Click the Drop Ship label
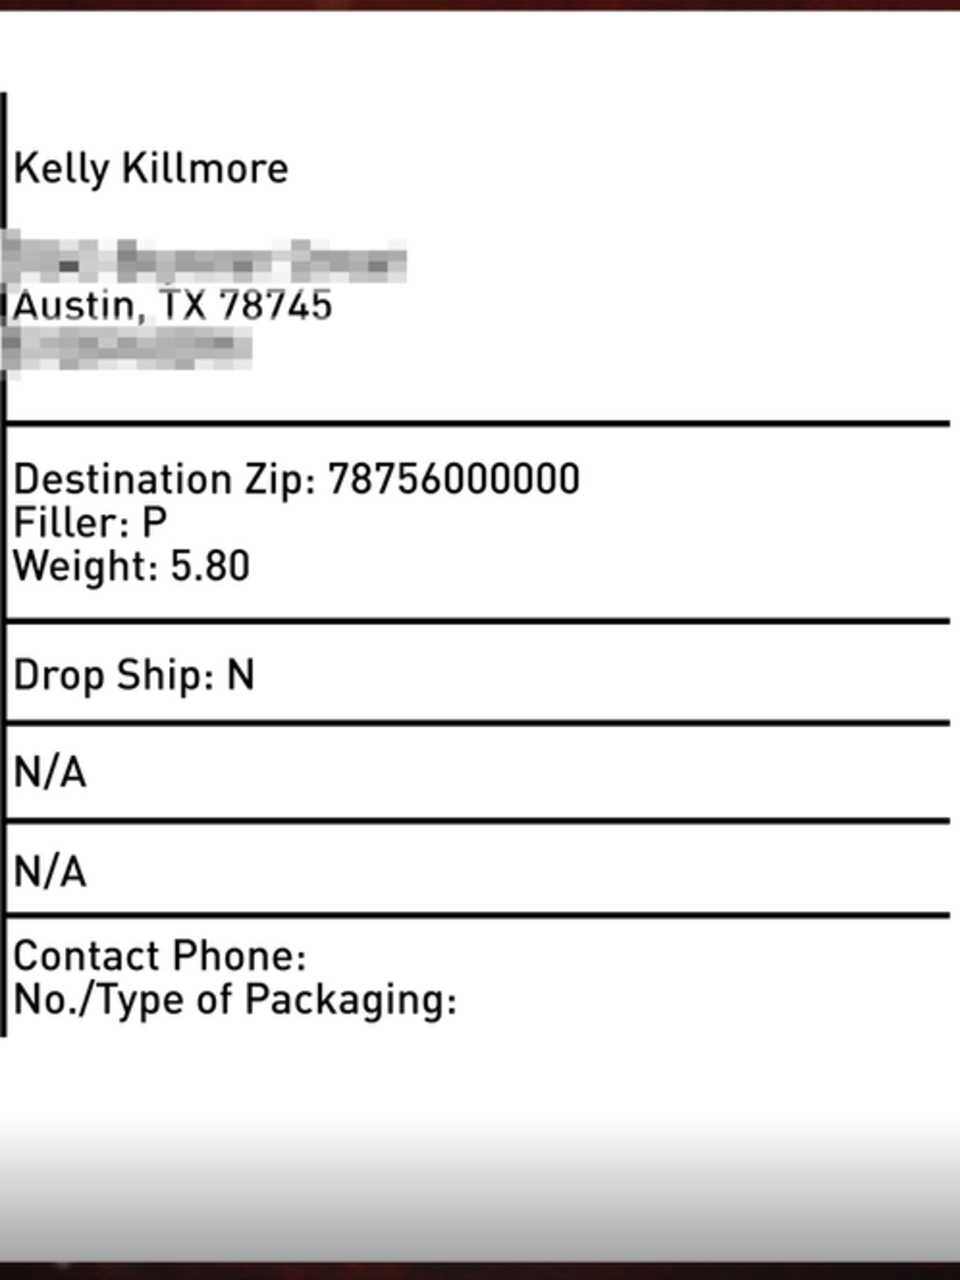This screenshot has height=1280, width=960. tap(114, 676)
